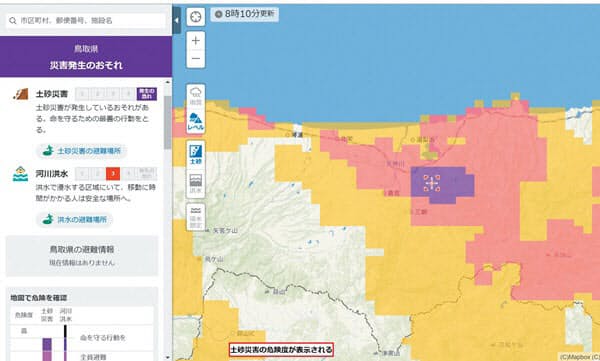
Task: Open 土砂災害の避難場所 shelter link
Action: pos(82,151)
